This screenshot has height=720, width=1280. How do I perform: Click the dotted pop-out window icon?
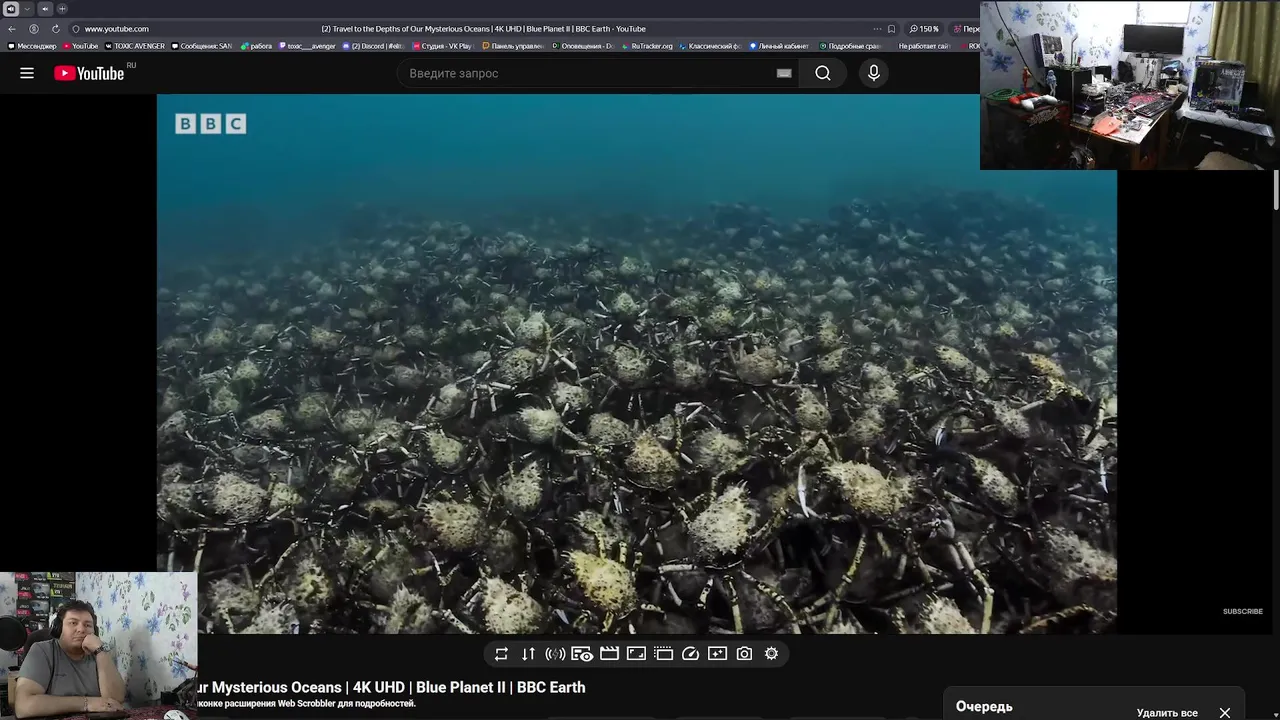pyautogui.click(x=663, y=654)
